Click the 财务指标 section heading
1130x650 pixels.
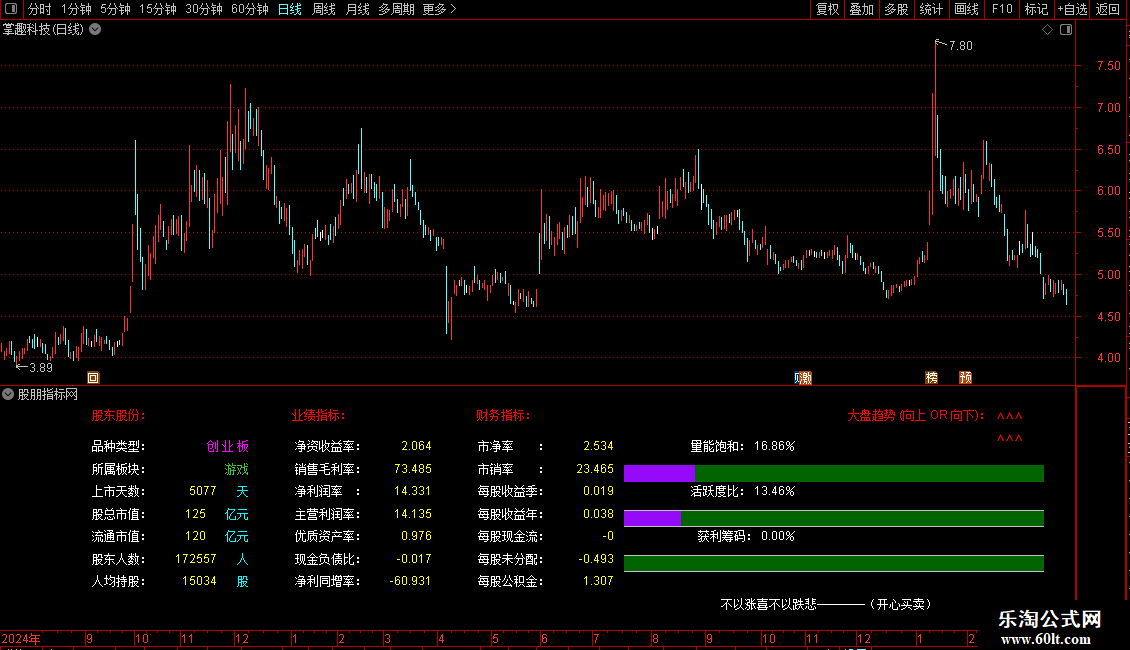tap(503, 415)
